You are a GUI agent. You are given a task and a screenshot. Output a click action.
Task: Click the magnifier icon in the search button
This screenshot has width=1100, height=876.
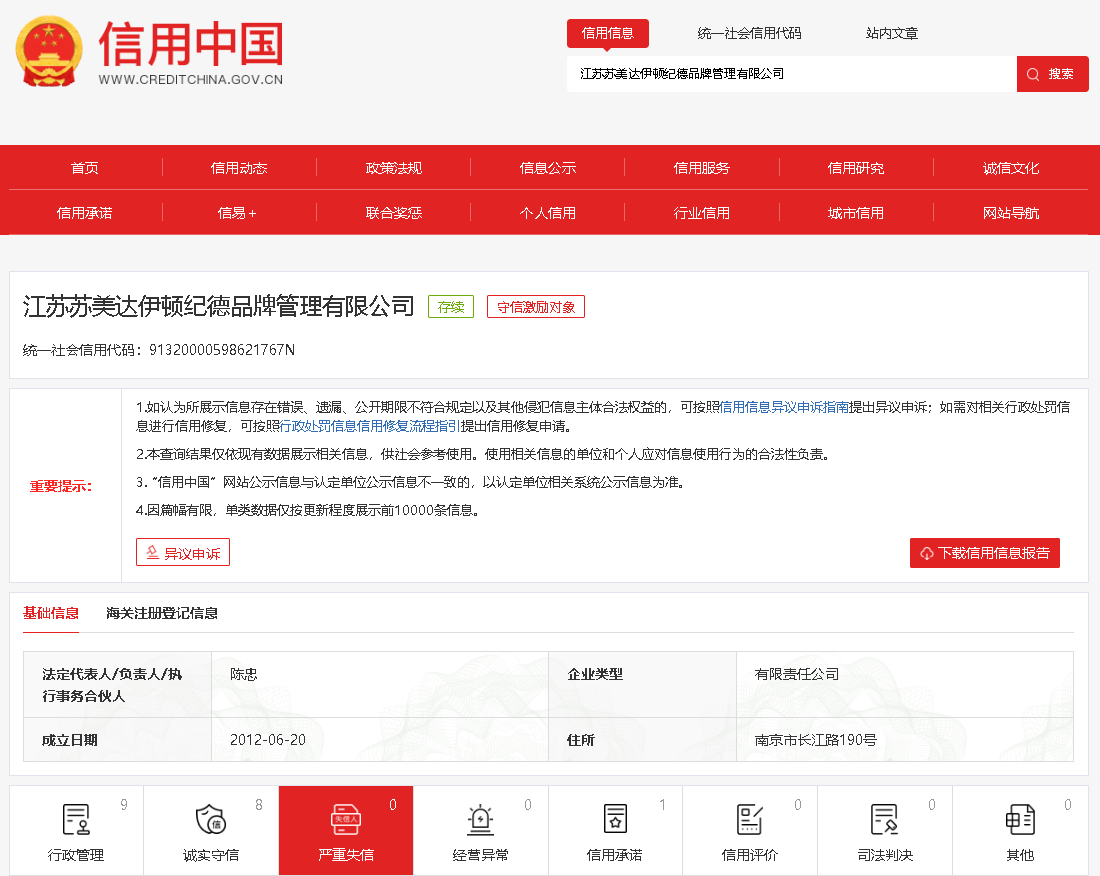click(x=1033, y=74)
